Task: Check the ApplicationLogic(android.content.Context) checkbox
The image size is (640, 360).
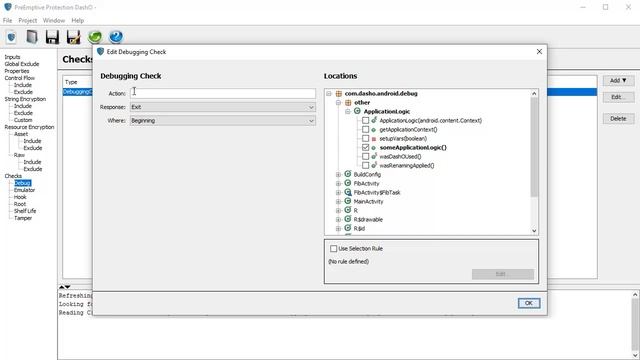Action: (x=365, y=120)
